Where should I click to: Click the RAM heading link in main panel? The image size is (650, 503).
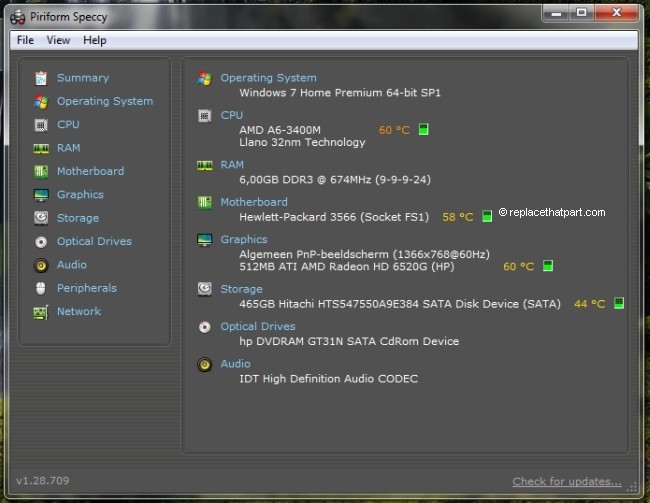[232, 165]
